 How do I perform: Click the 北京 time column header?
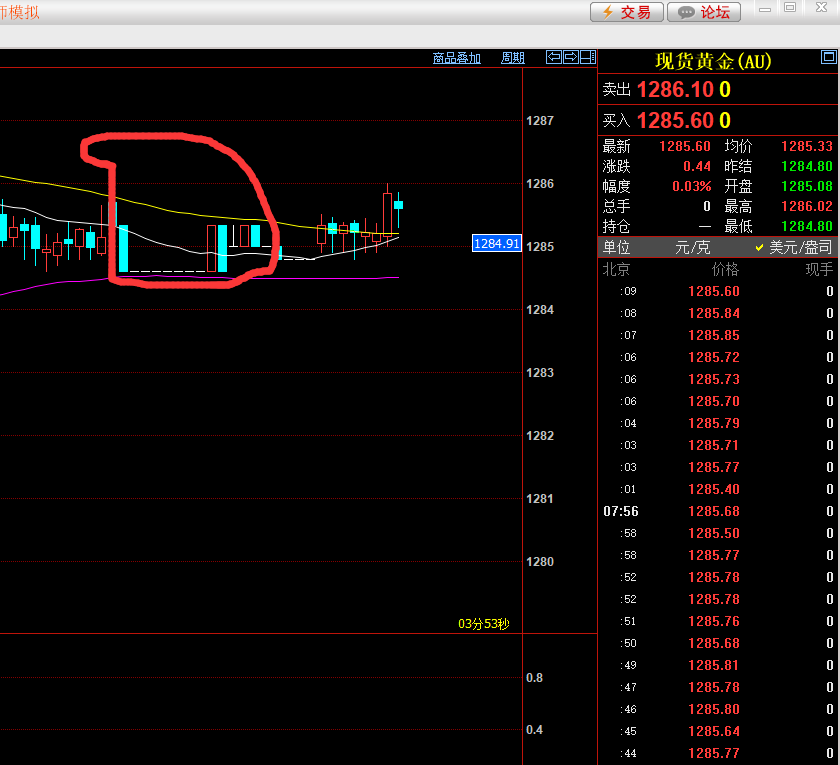pos(616,269)
